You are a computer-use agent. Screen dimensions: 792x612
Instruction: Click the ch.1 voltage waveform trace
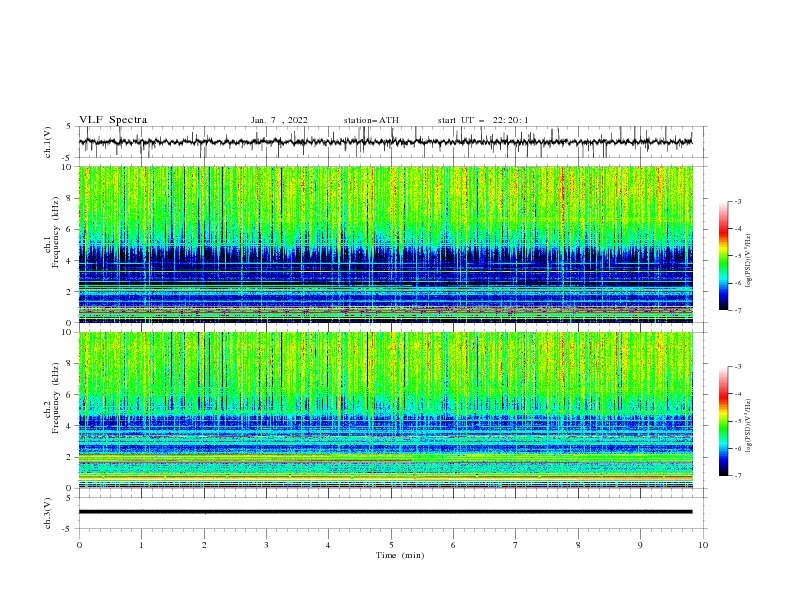point(385,142)
